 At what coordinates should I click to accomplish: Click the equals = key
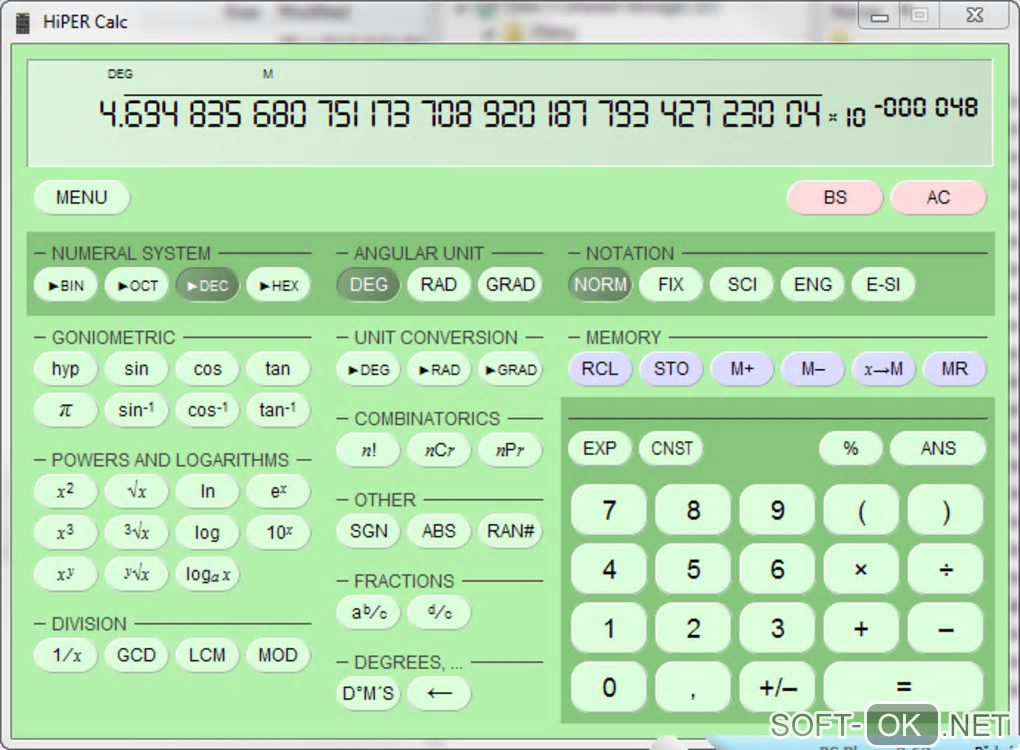point(904,687)
